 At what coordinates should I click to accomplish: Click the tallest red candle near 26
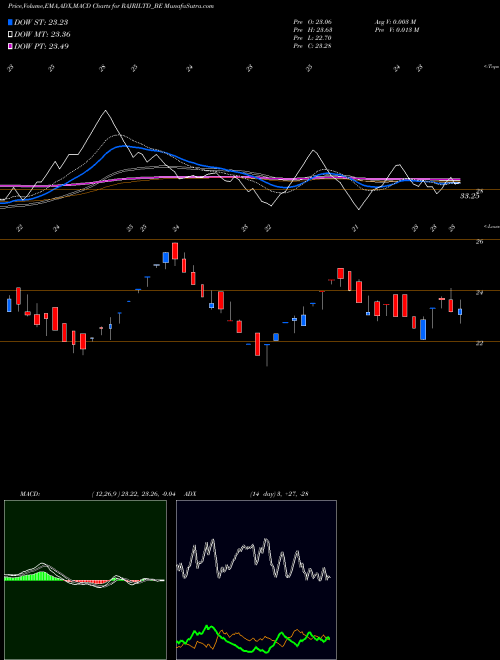pyautogui.click(x=175, y=251)
